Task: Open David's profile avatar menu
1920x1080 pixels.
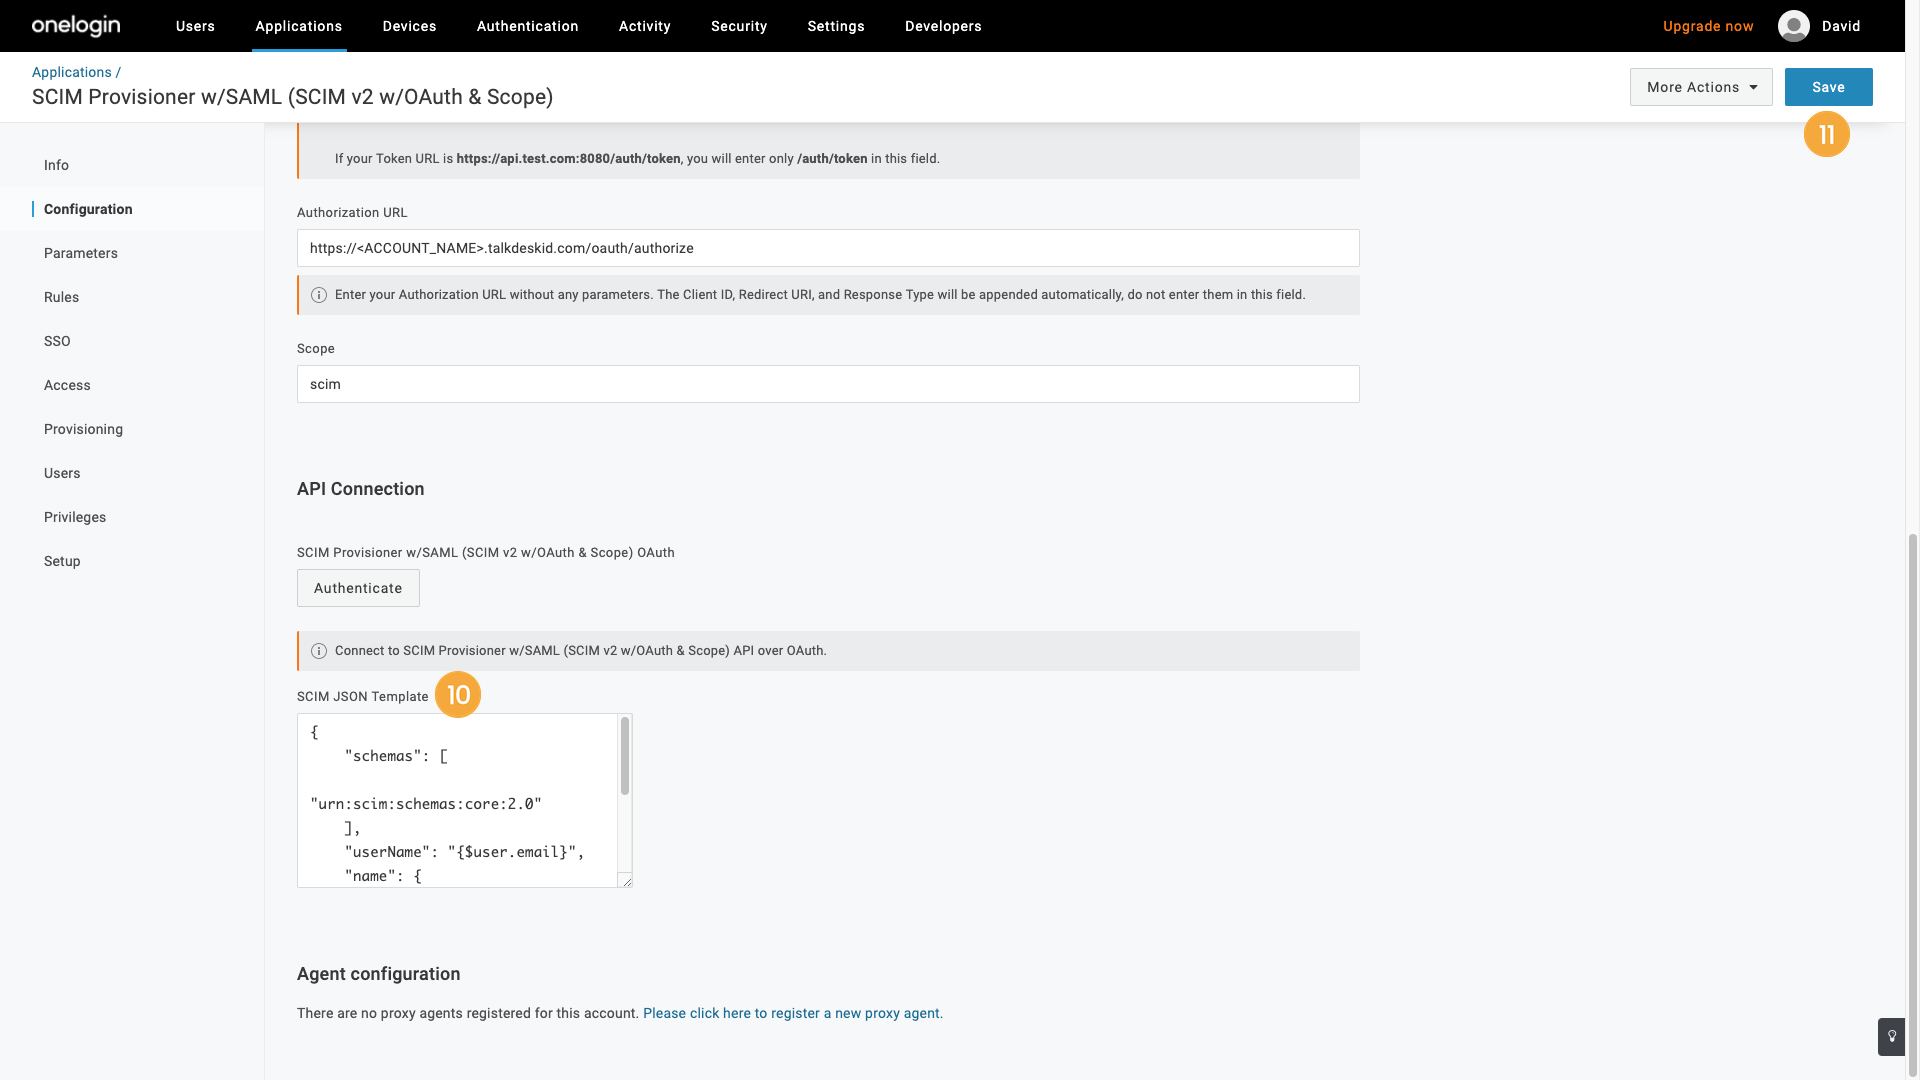Action: [1793, 26]
